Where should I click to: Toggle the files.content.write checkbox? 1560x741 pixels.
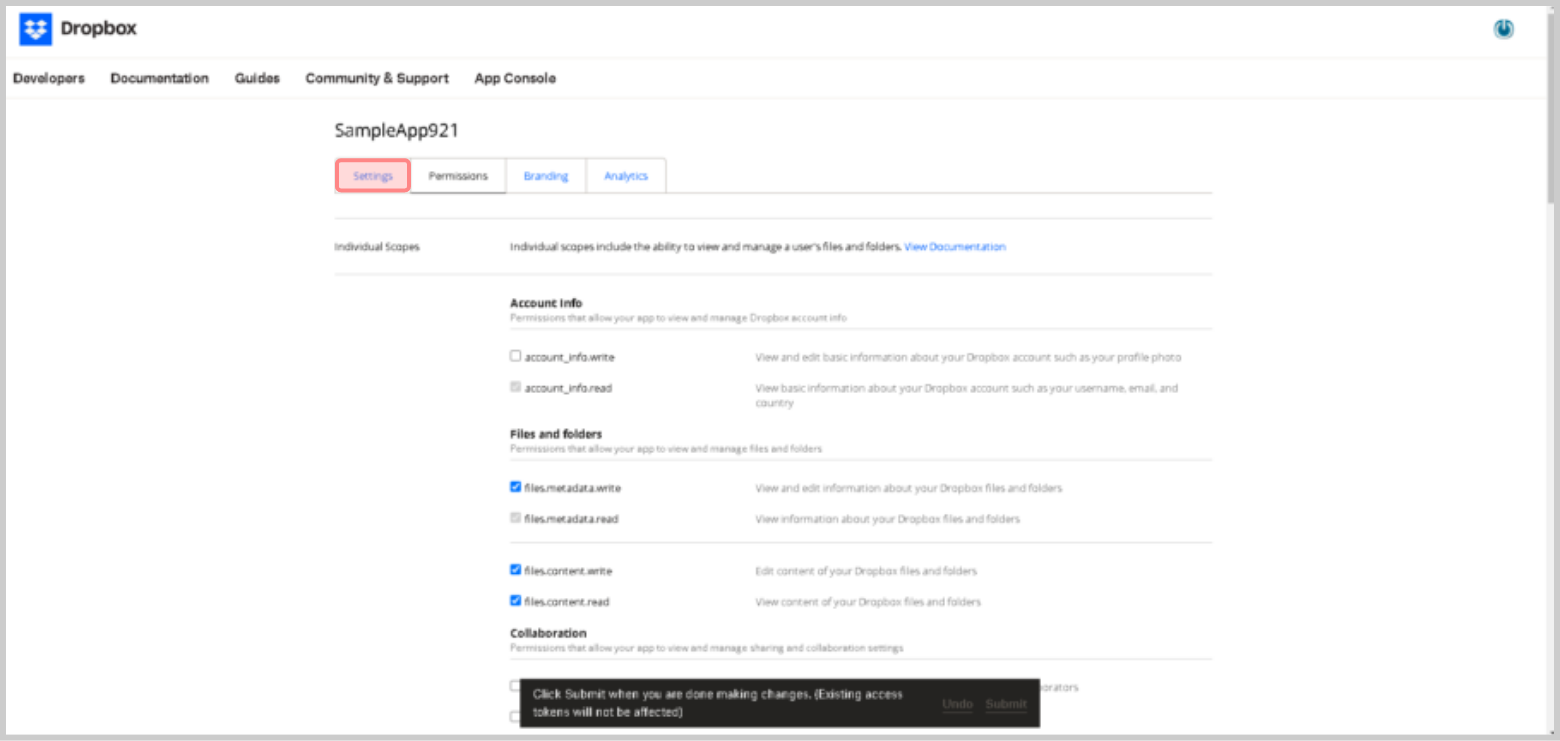coord(516,570)
